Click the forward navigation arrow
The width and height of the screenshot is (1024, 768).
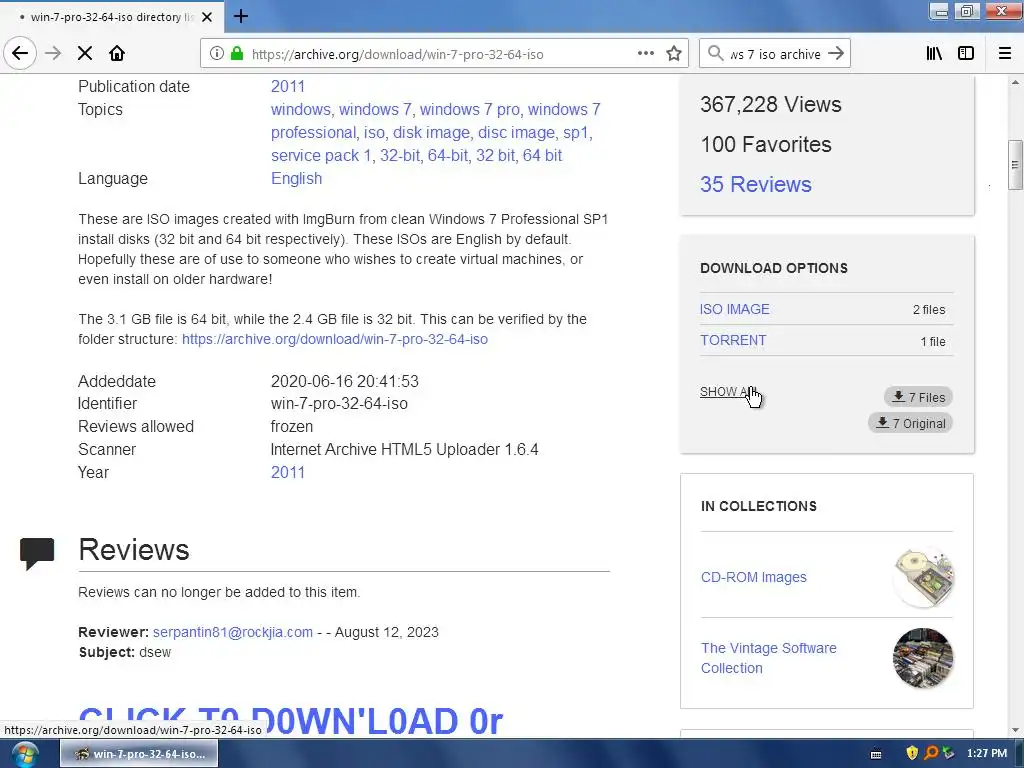(x=53, y=54)
